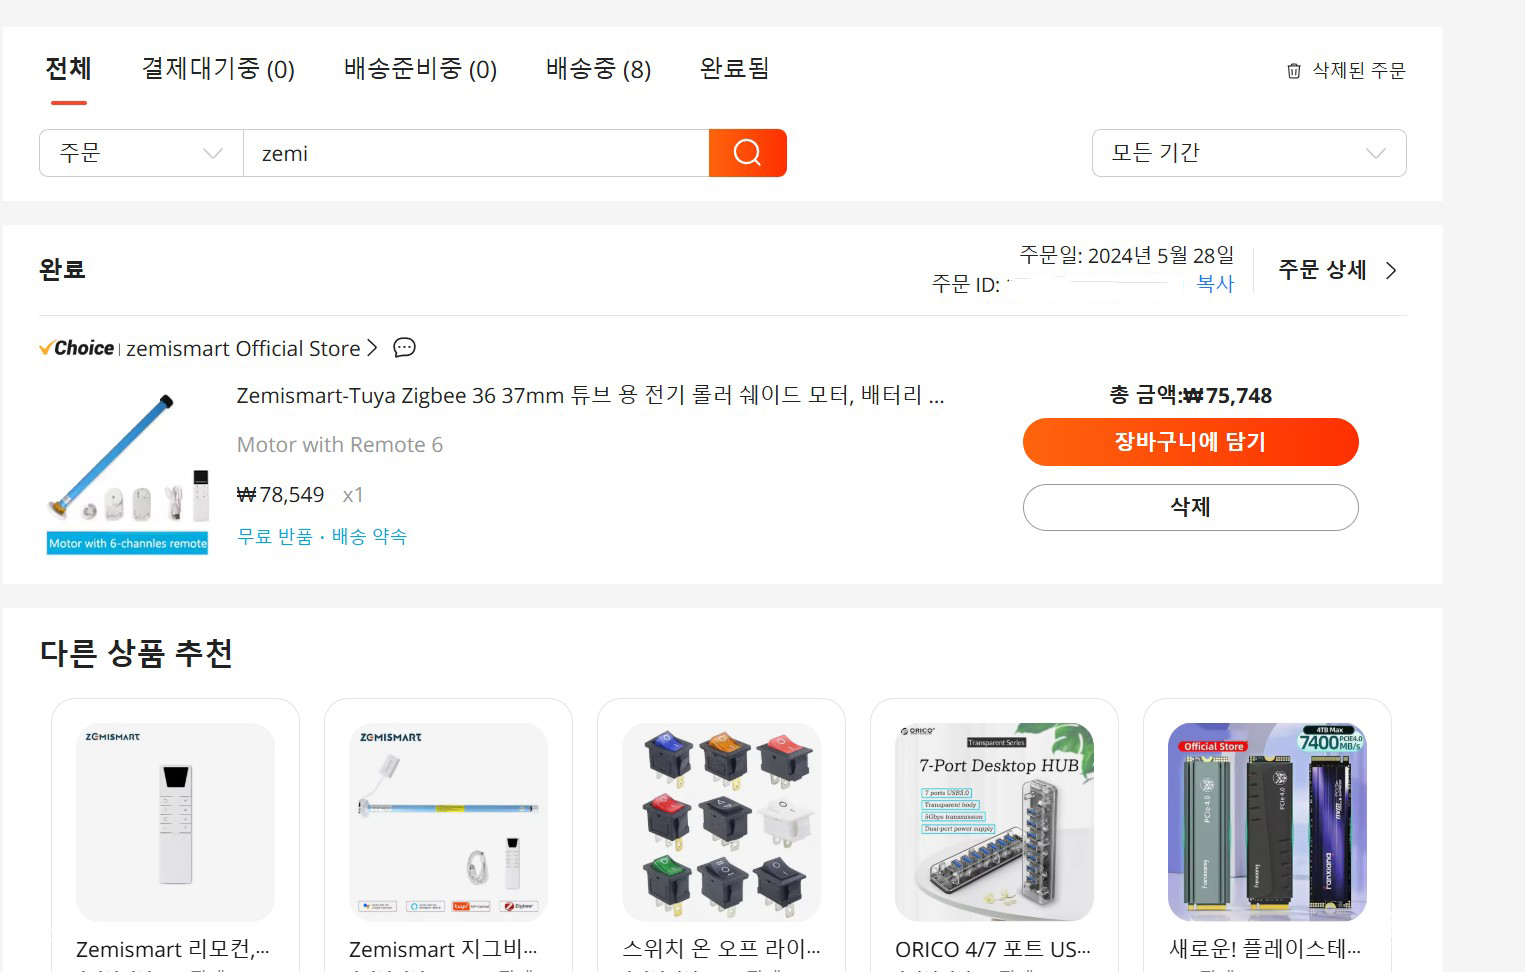
Task: Click the 스위치 온 오프 라이 product title
Action: 721,948
